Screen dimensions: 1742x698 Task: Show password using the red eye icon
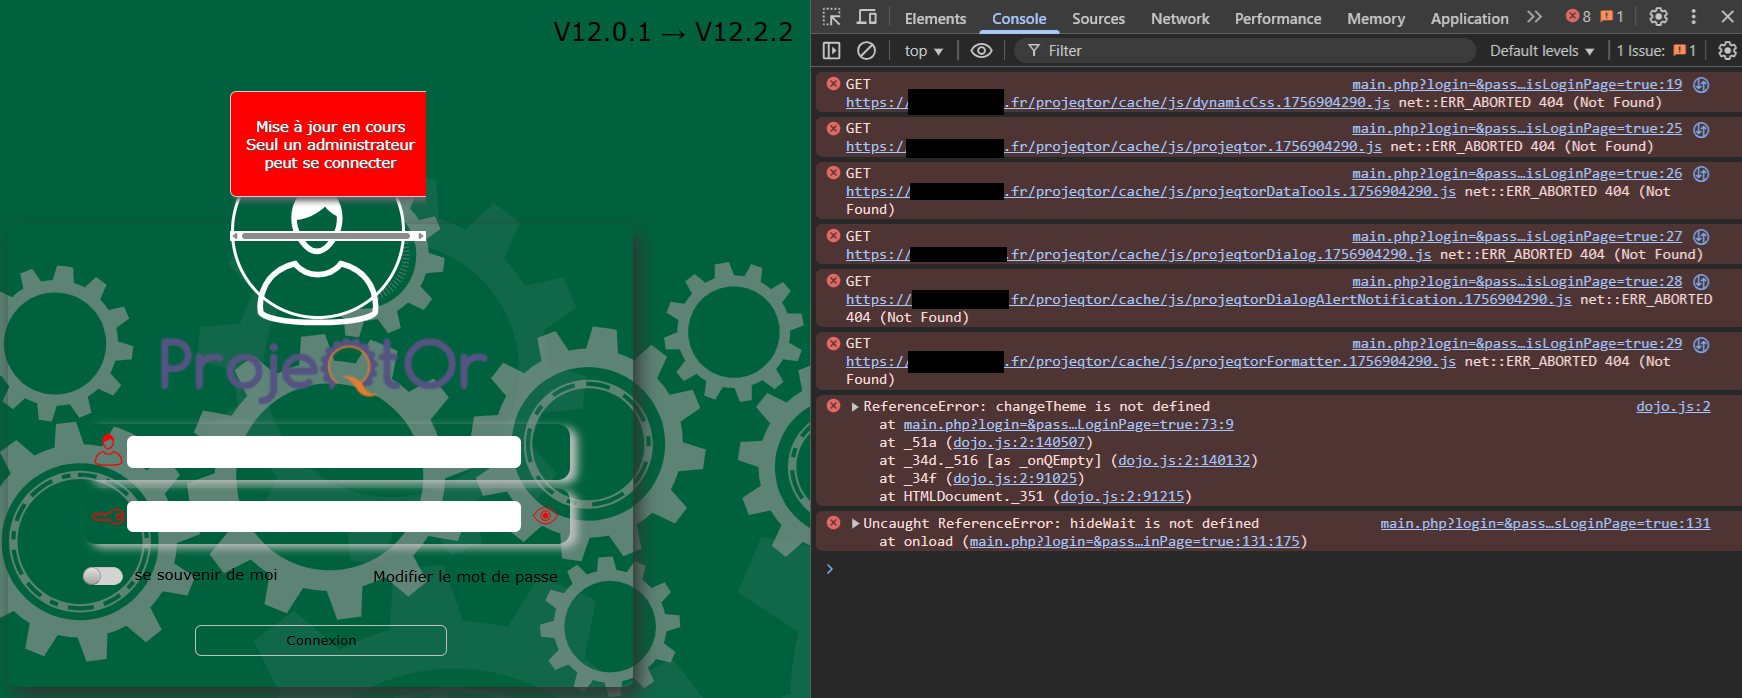coord(545,516)
